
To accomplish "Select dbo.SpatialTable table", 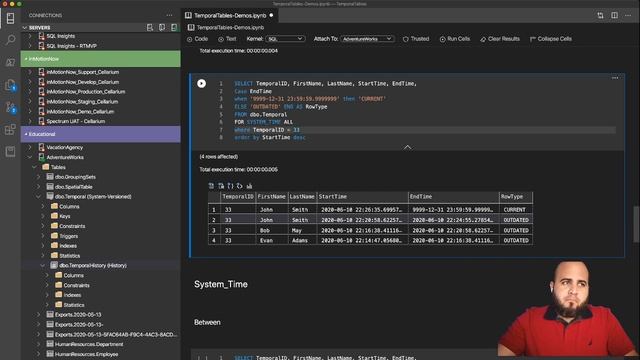I will click(73, 187).
